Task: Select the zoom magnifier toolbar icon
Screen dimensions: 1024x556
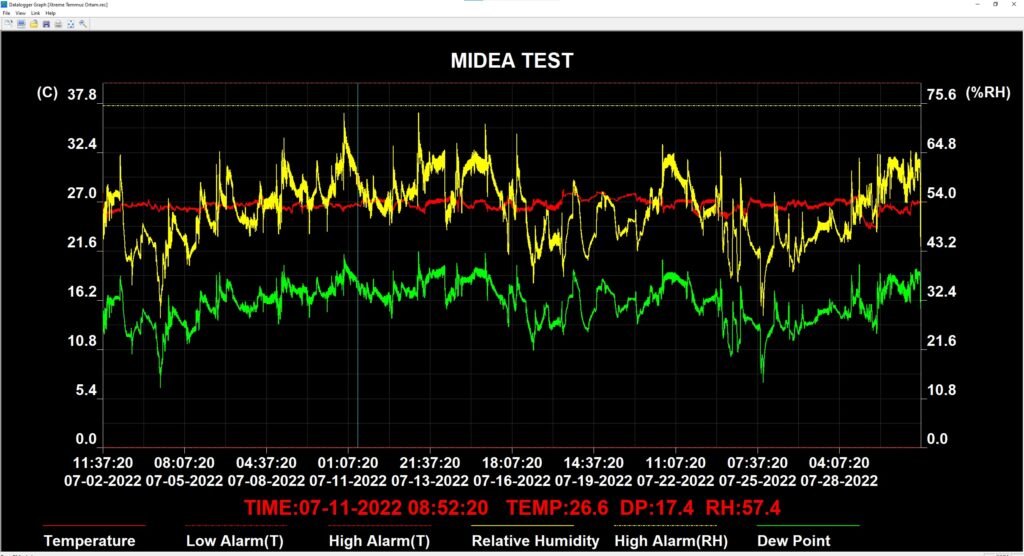Action: tap(83, 24)
